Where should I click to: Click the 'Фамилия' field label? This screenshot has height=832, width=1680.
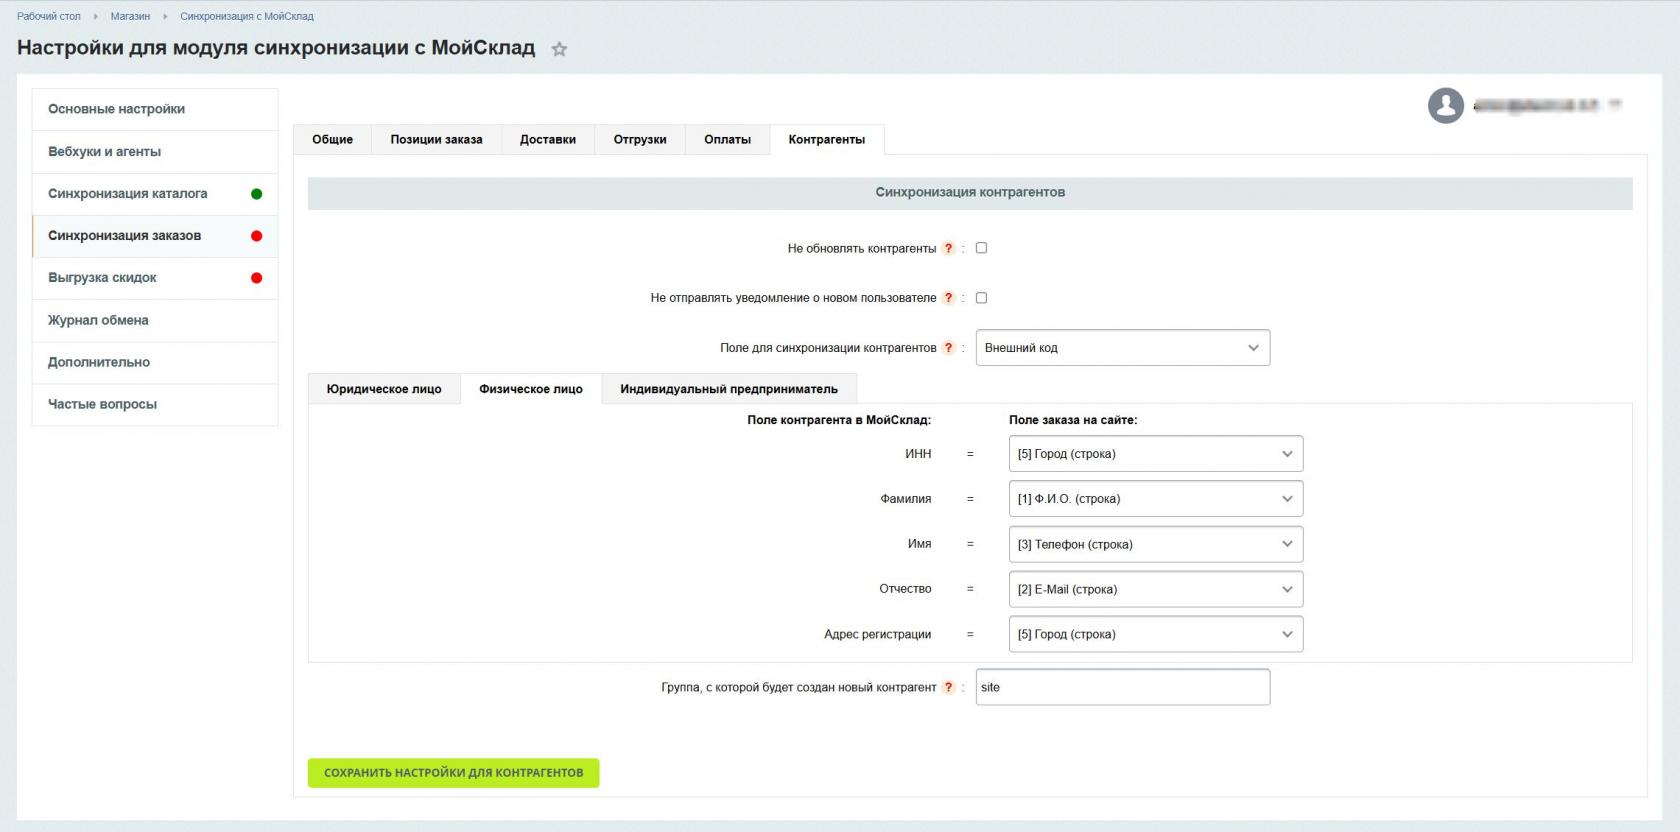click(x=906, y=499)
